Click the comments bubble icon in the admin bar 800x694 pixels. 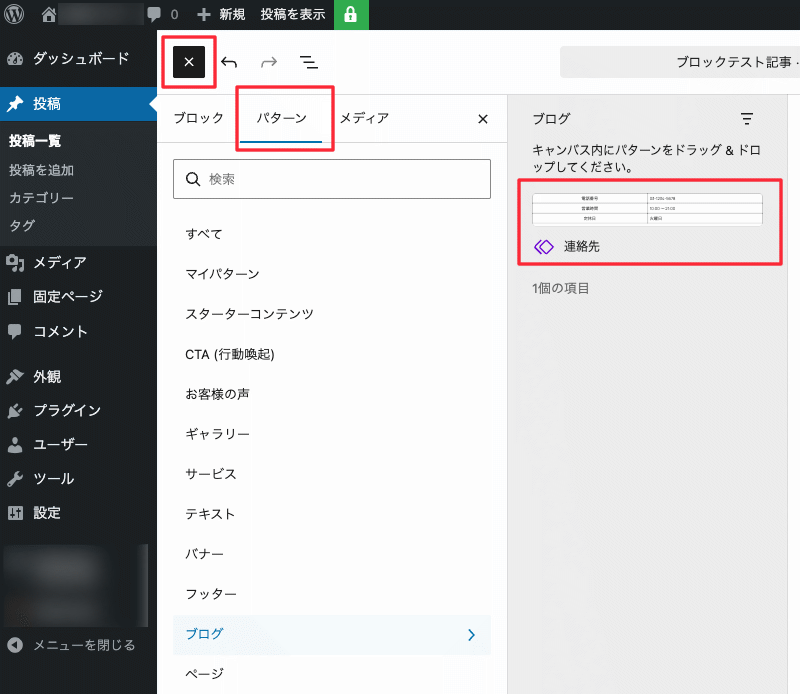tap(153, 14)
